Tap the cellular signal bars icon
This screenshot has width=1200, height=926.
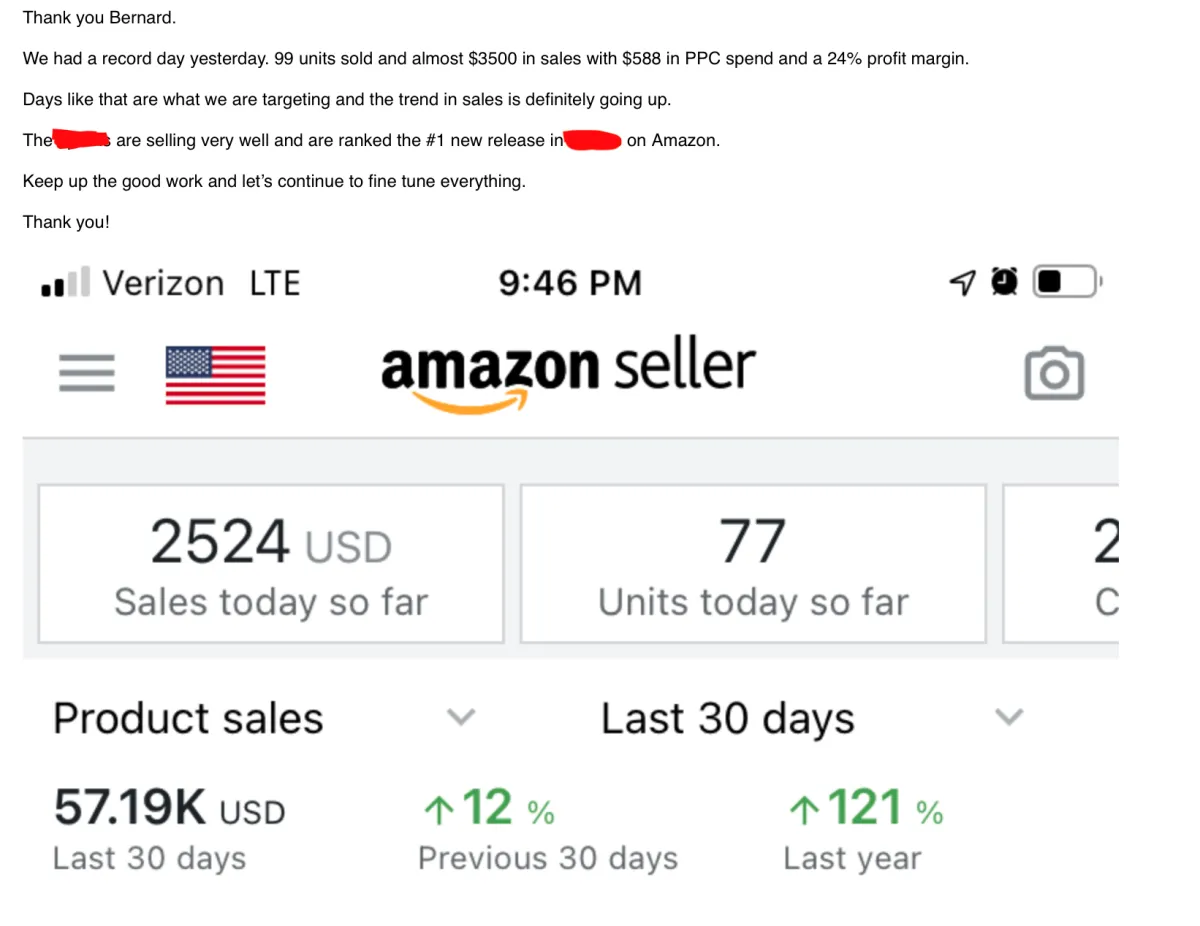tap(65, 283)
